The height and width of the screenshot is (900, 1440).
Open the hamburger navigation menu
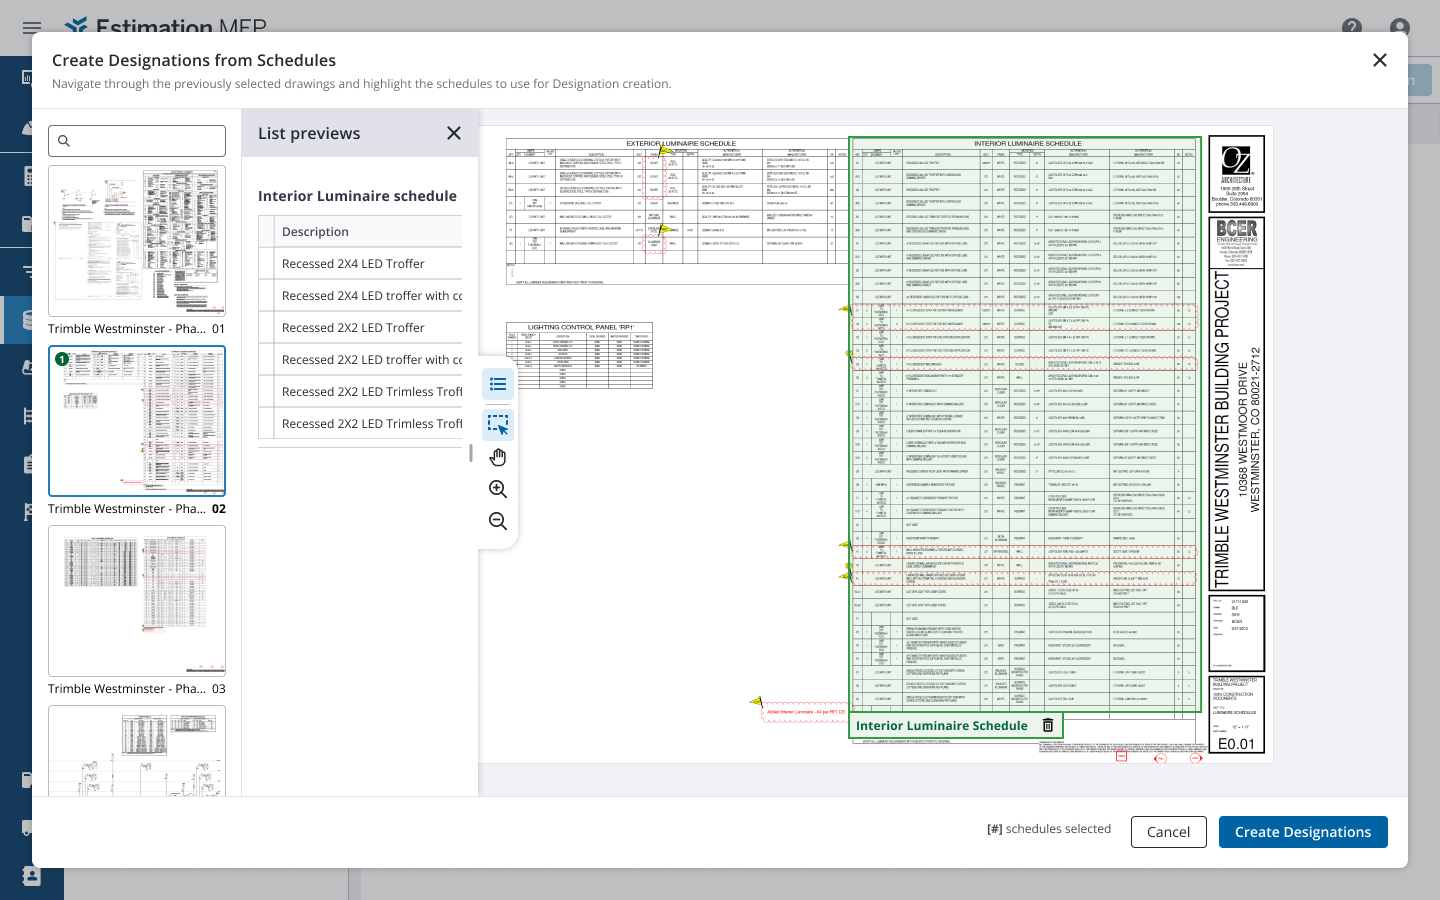tap(33, 28)
